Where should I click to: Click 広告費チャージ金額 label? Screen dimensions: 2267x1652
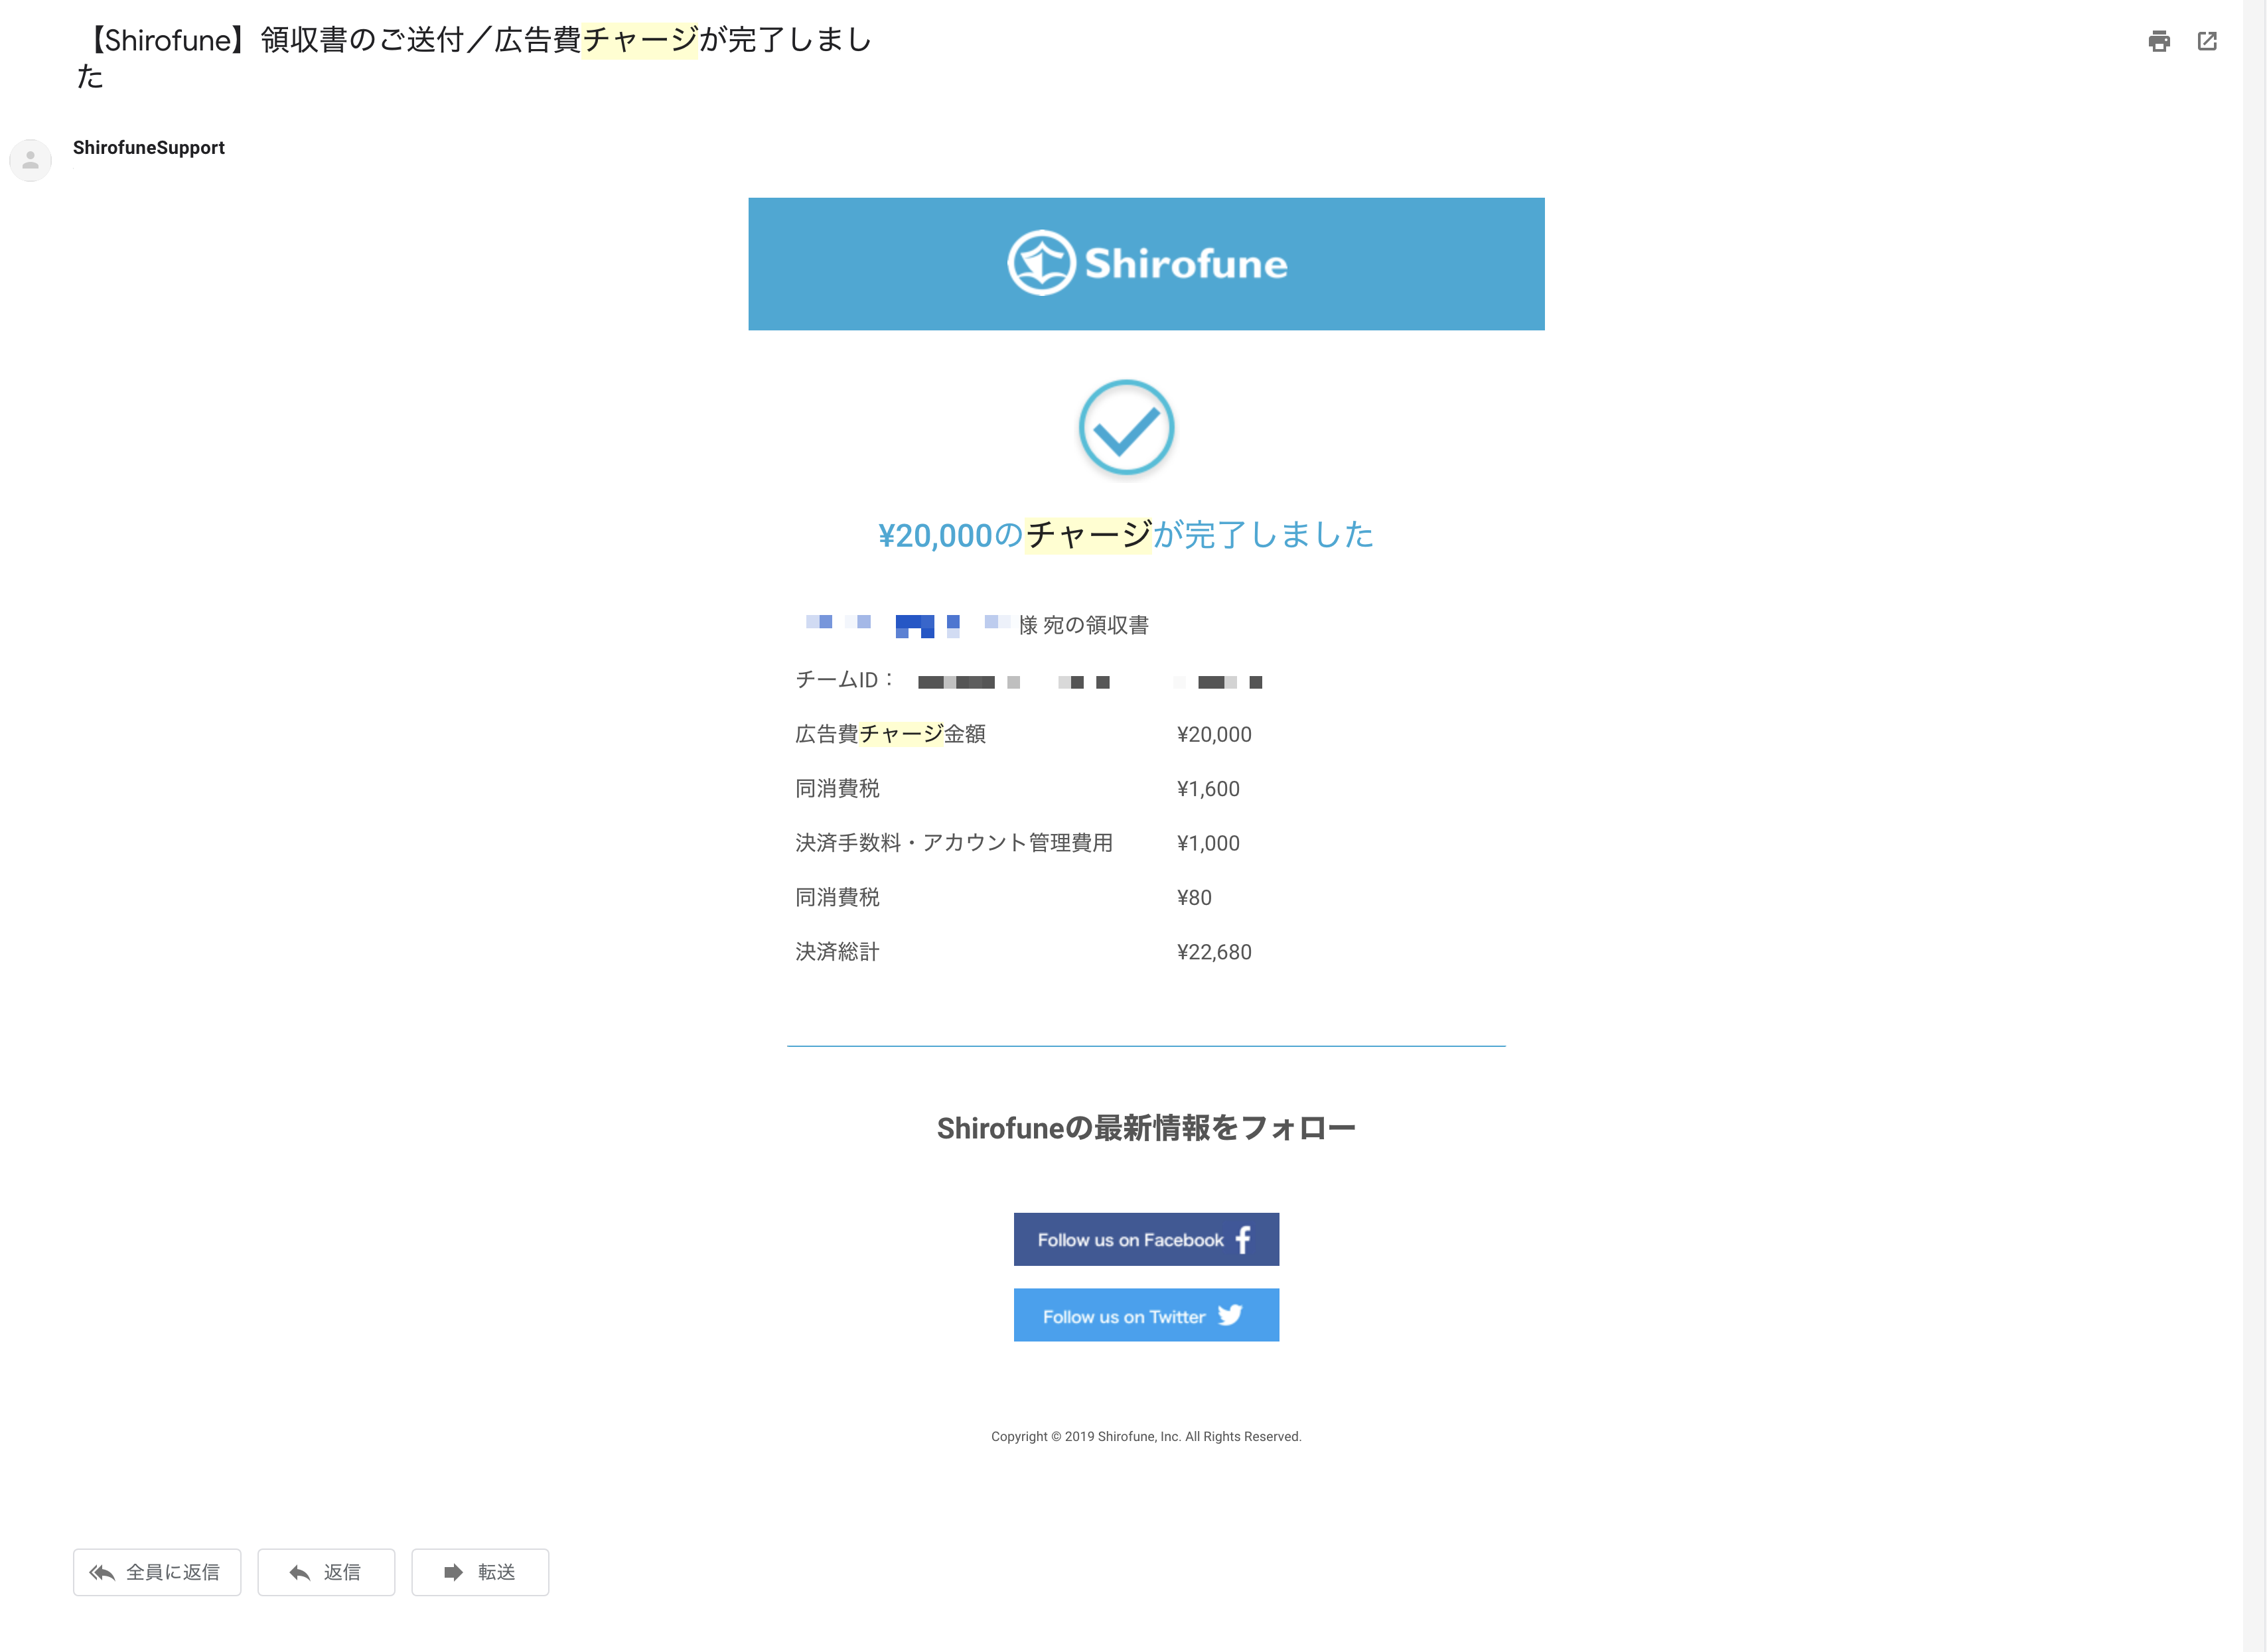(890, 734)
